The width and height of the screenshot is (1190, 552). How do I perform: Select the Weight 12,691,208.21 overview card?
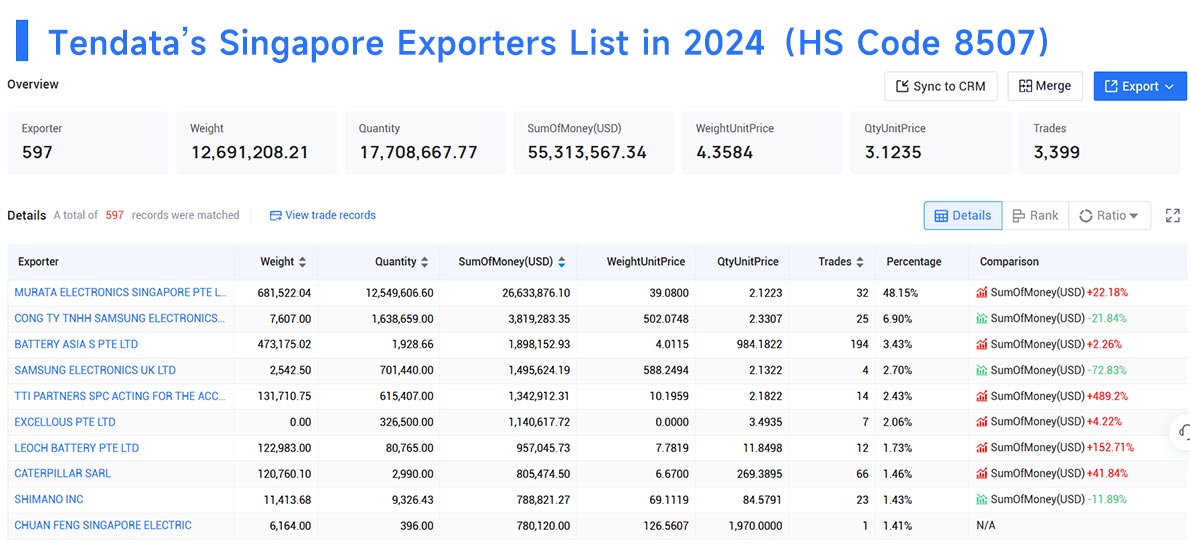tap(257, 143)
